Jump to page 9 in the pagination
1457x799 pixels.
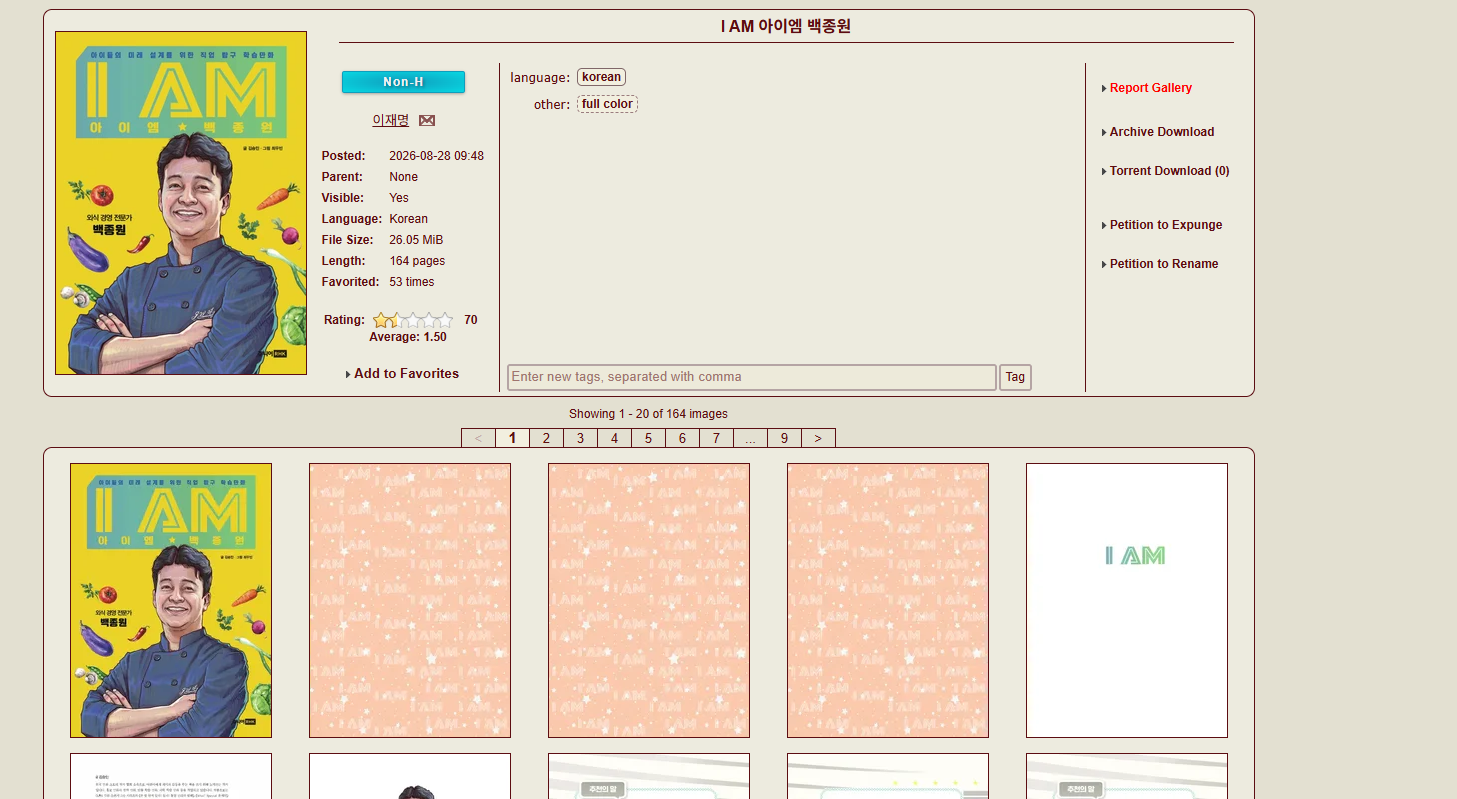[x=784, y=438]
